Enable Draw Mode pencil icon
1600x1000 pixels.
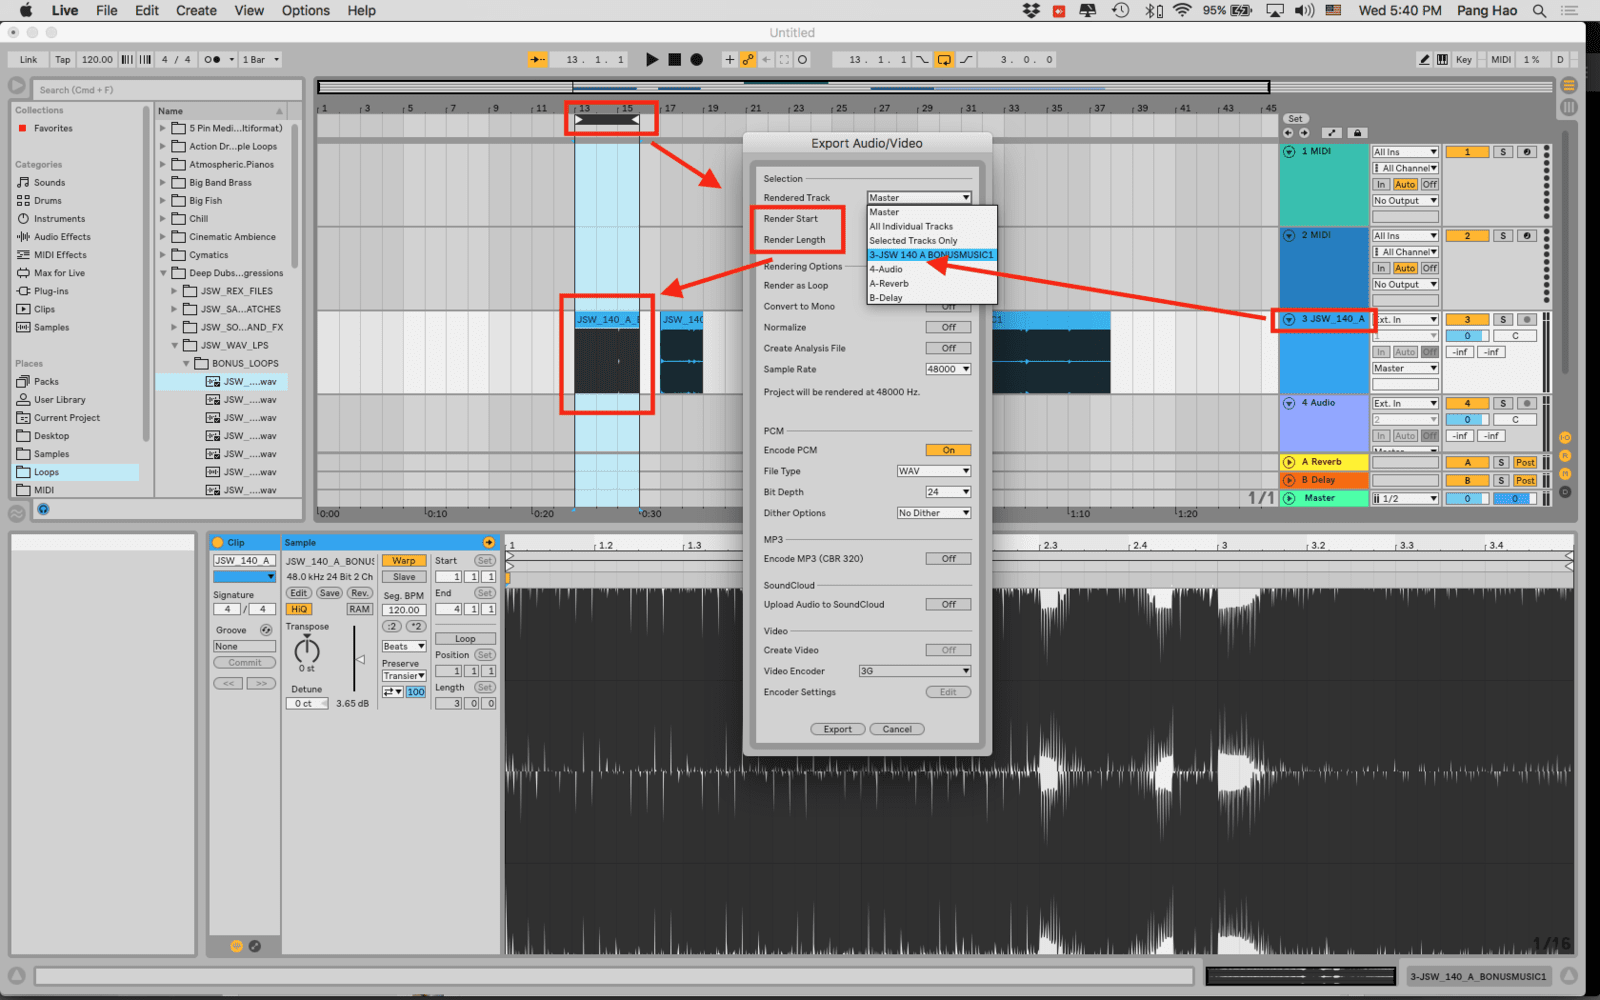click(1424, 60)
